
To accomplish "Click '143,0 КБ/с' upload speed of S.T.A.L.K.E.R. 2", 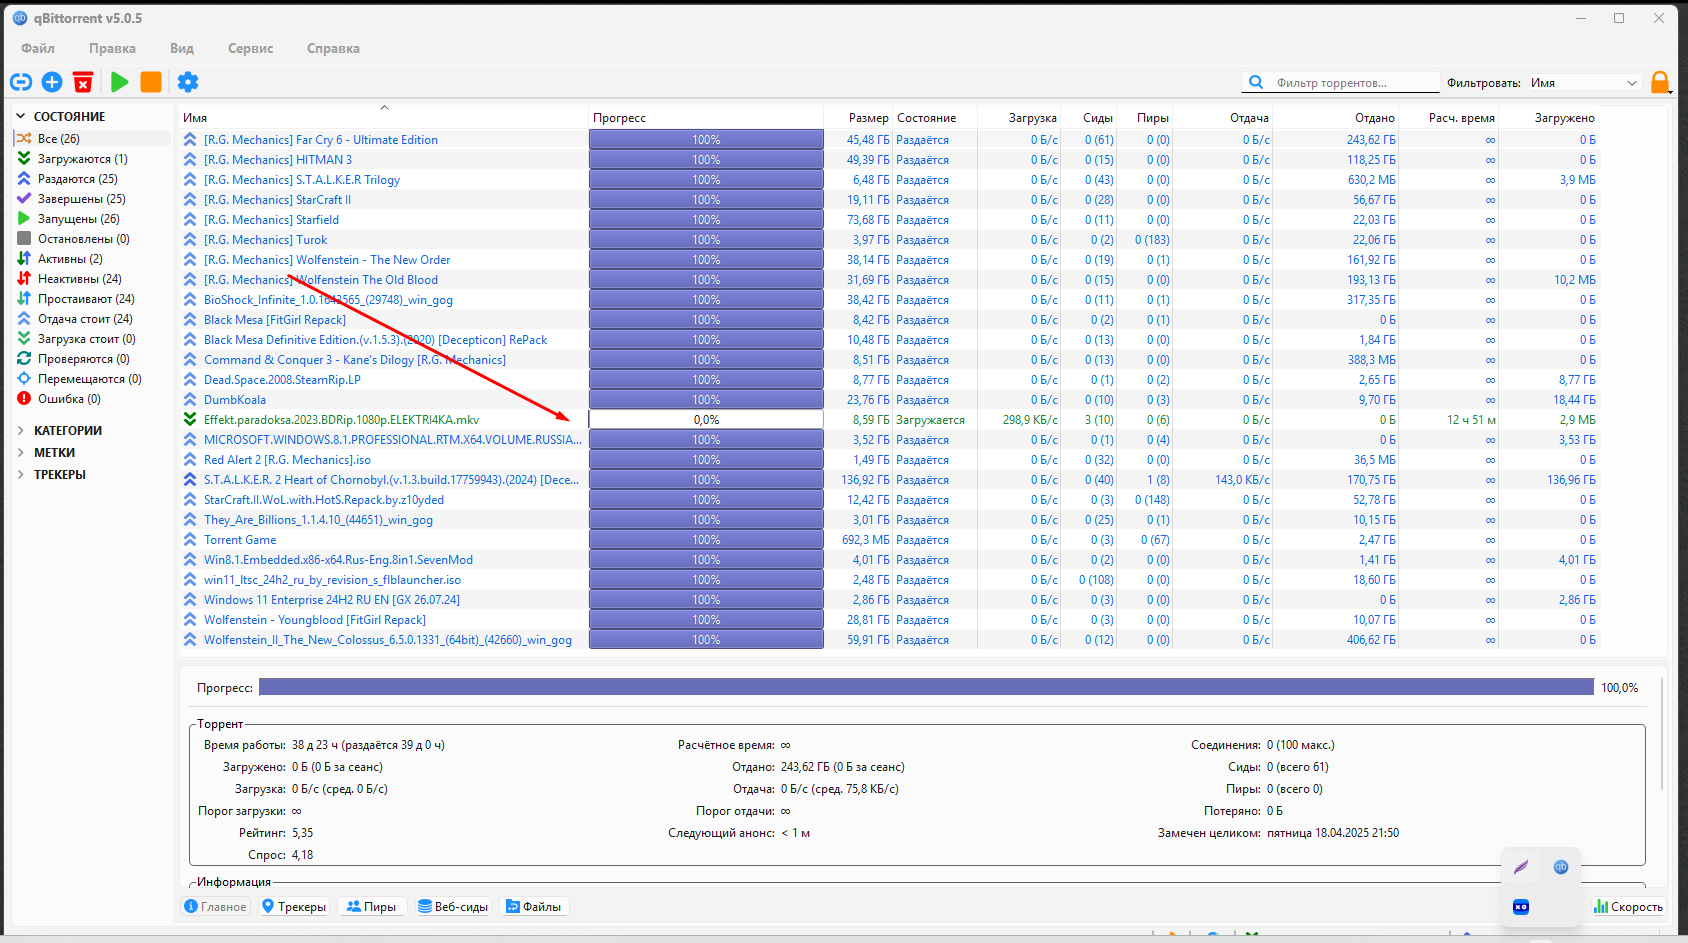I will tap(1242, 479).
